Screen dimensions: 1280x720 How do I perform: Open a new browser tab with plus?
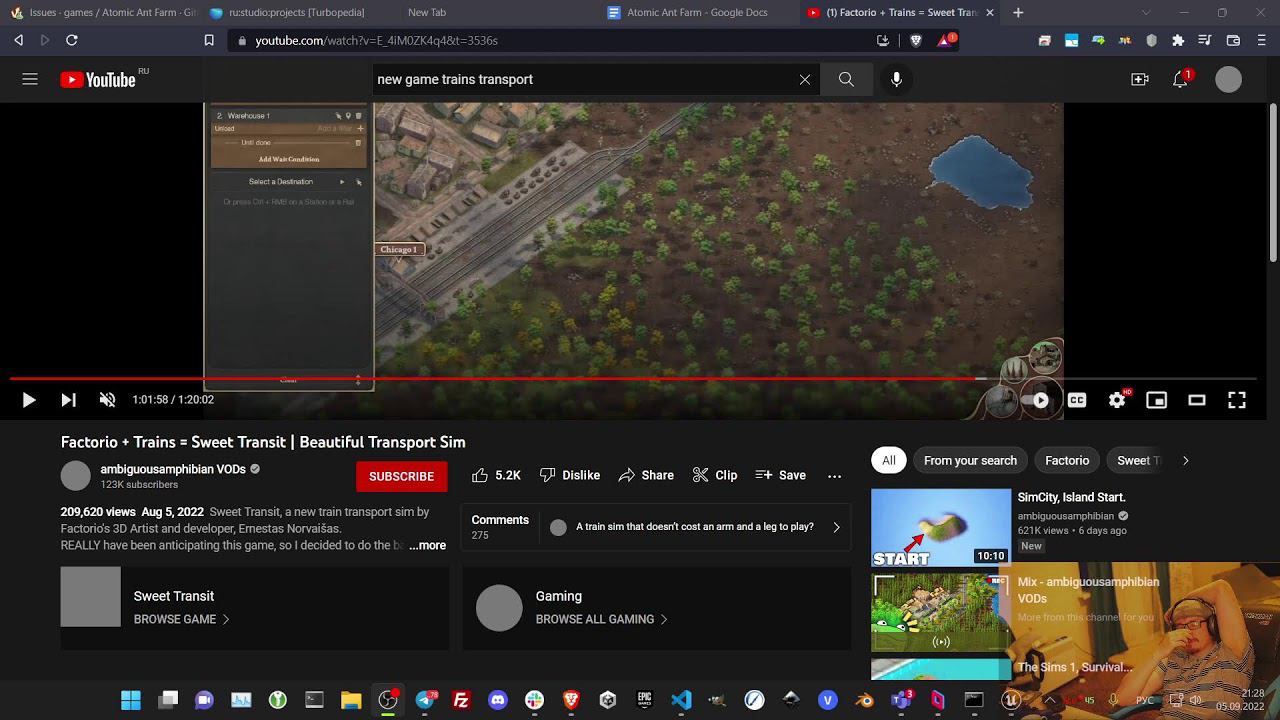pyautogui.click(x=1018, y=13)
